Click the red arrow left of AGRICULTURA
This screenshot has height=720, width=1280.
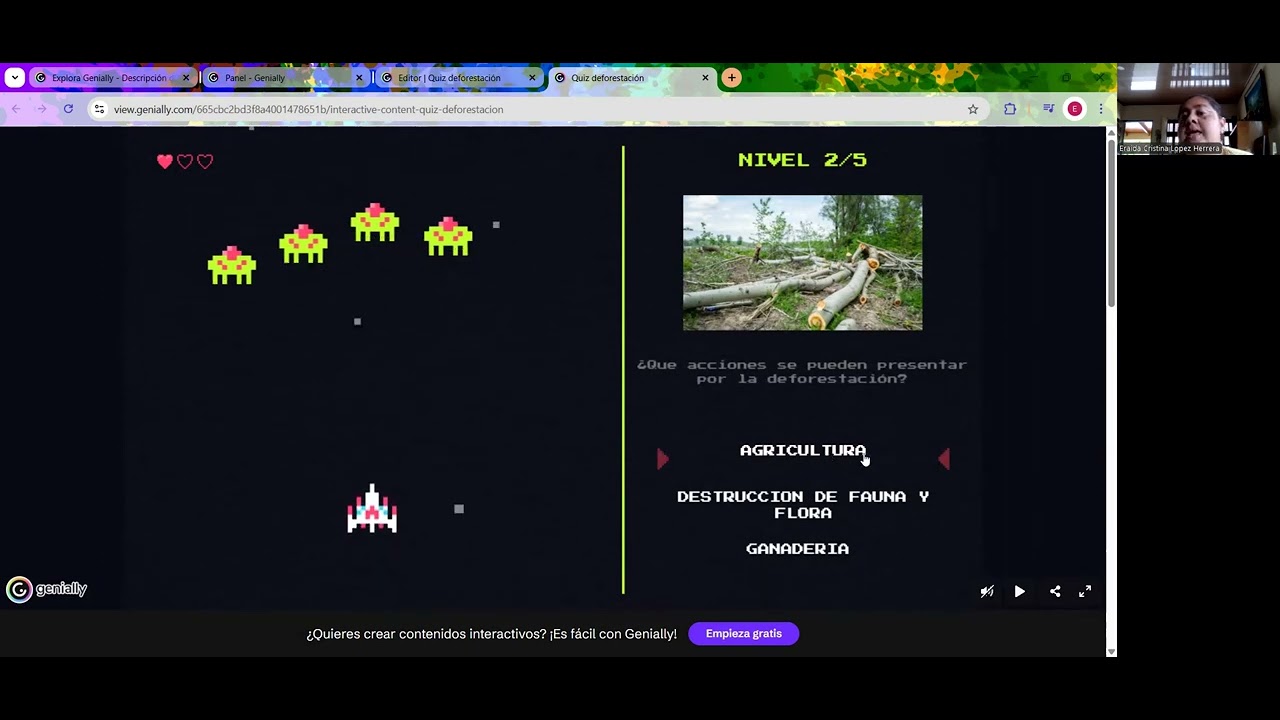[662, 459]
